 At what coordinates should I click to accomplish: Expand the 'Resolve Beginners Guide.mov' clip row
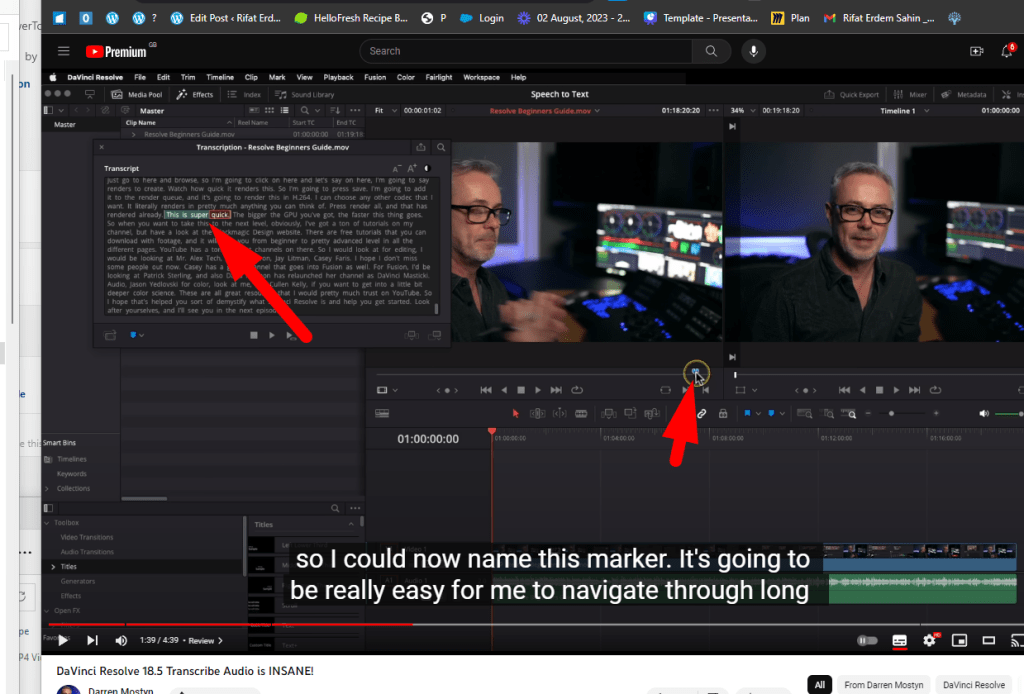(x=133, y=134)
